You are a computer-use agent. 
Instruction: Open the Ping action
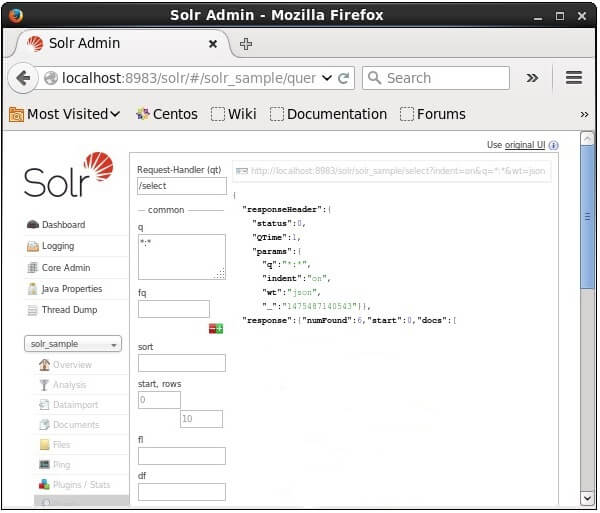tap(62, 465)
